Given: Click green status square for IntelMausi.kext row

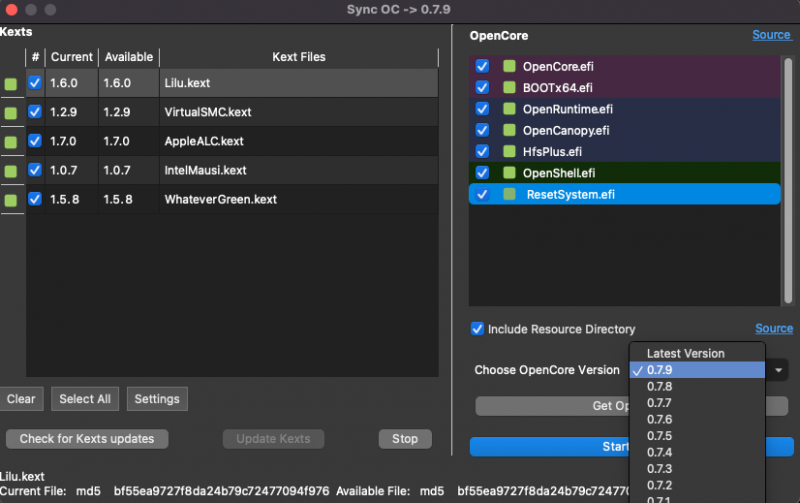Looking at the screenshot, I should coord(10,171).
